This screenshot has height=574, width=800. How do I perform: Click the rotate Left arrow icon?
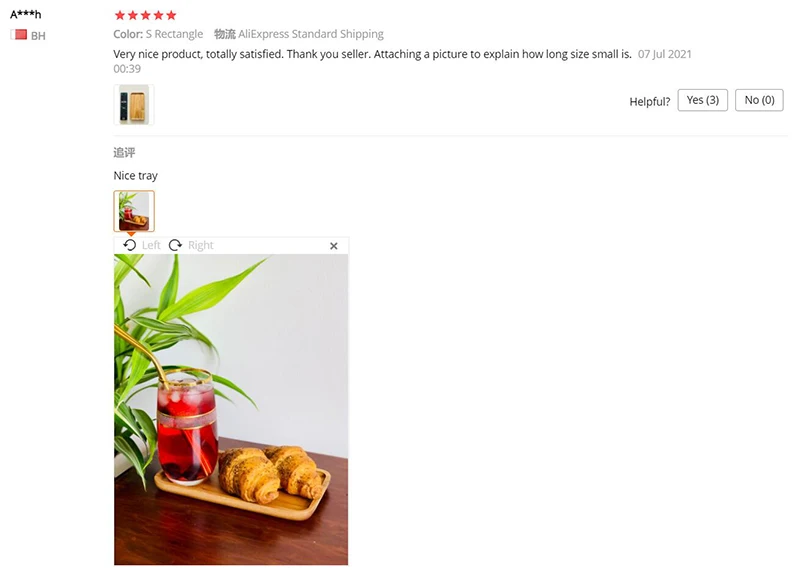[x=130, y=245]
